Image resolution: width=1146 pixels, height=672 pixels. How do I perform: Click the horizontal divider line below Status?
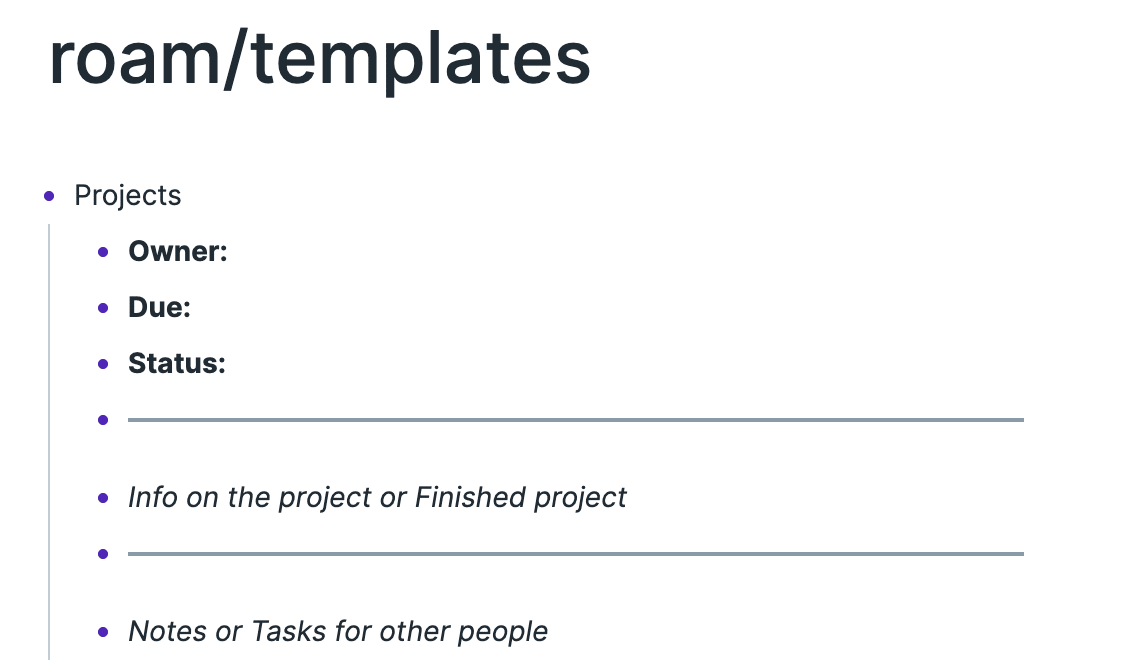(x=576, y=420)
